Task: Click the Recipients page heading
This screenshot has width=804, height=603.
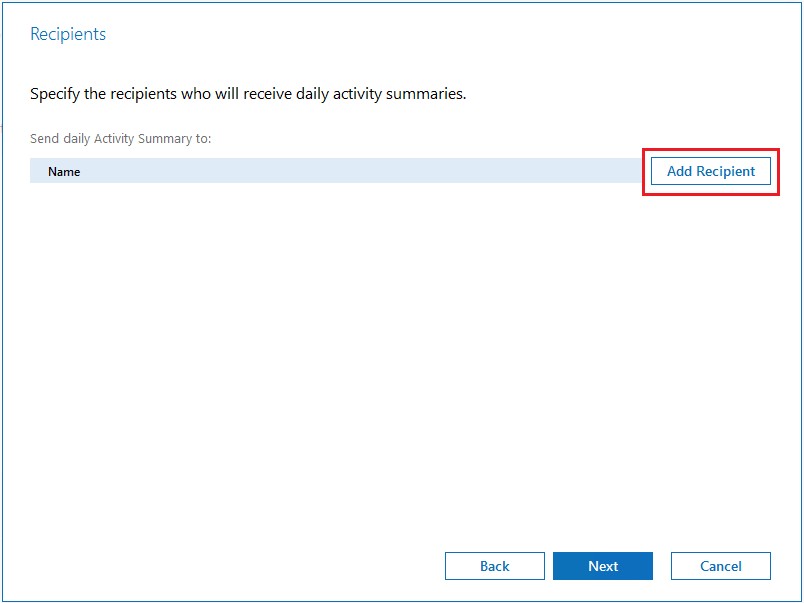Action: tap(68, 34)
